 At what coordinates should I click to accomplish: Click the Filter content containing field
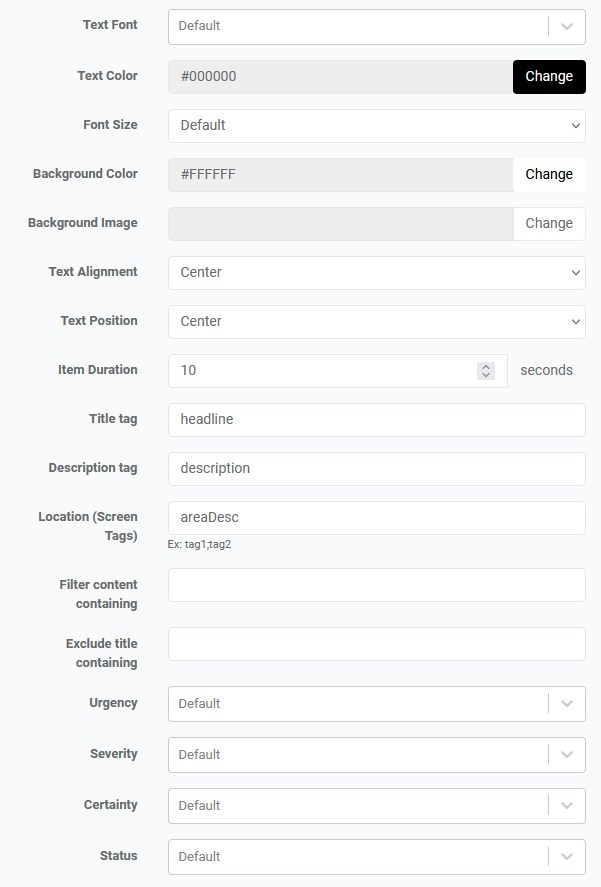(376, 584)
